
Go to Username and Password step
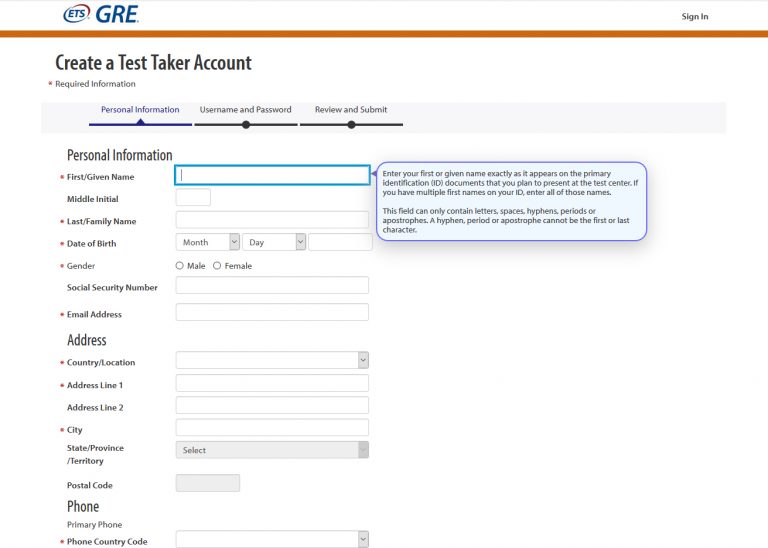tap(245, 110)
